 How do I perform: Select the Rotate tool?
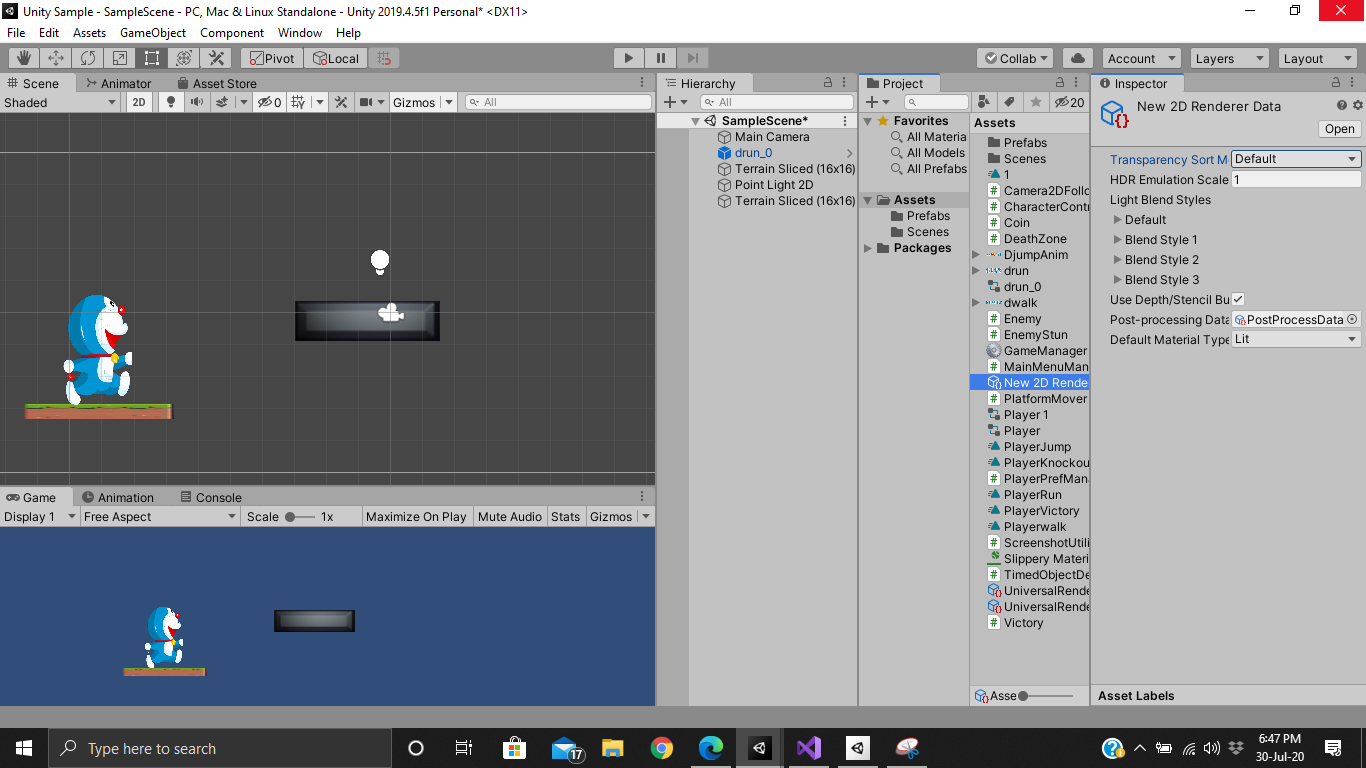88,58
